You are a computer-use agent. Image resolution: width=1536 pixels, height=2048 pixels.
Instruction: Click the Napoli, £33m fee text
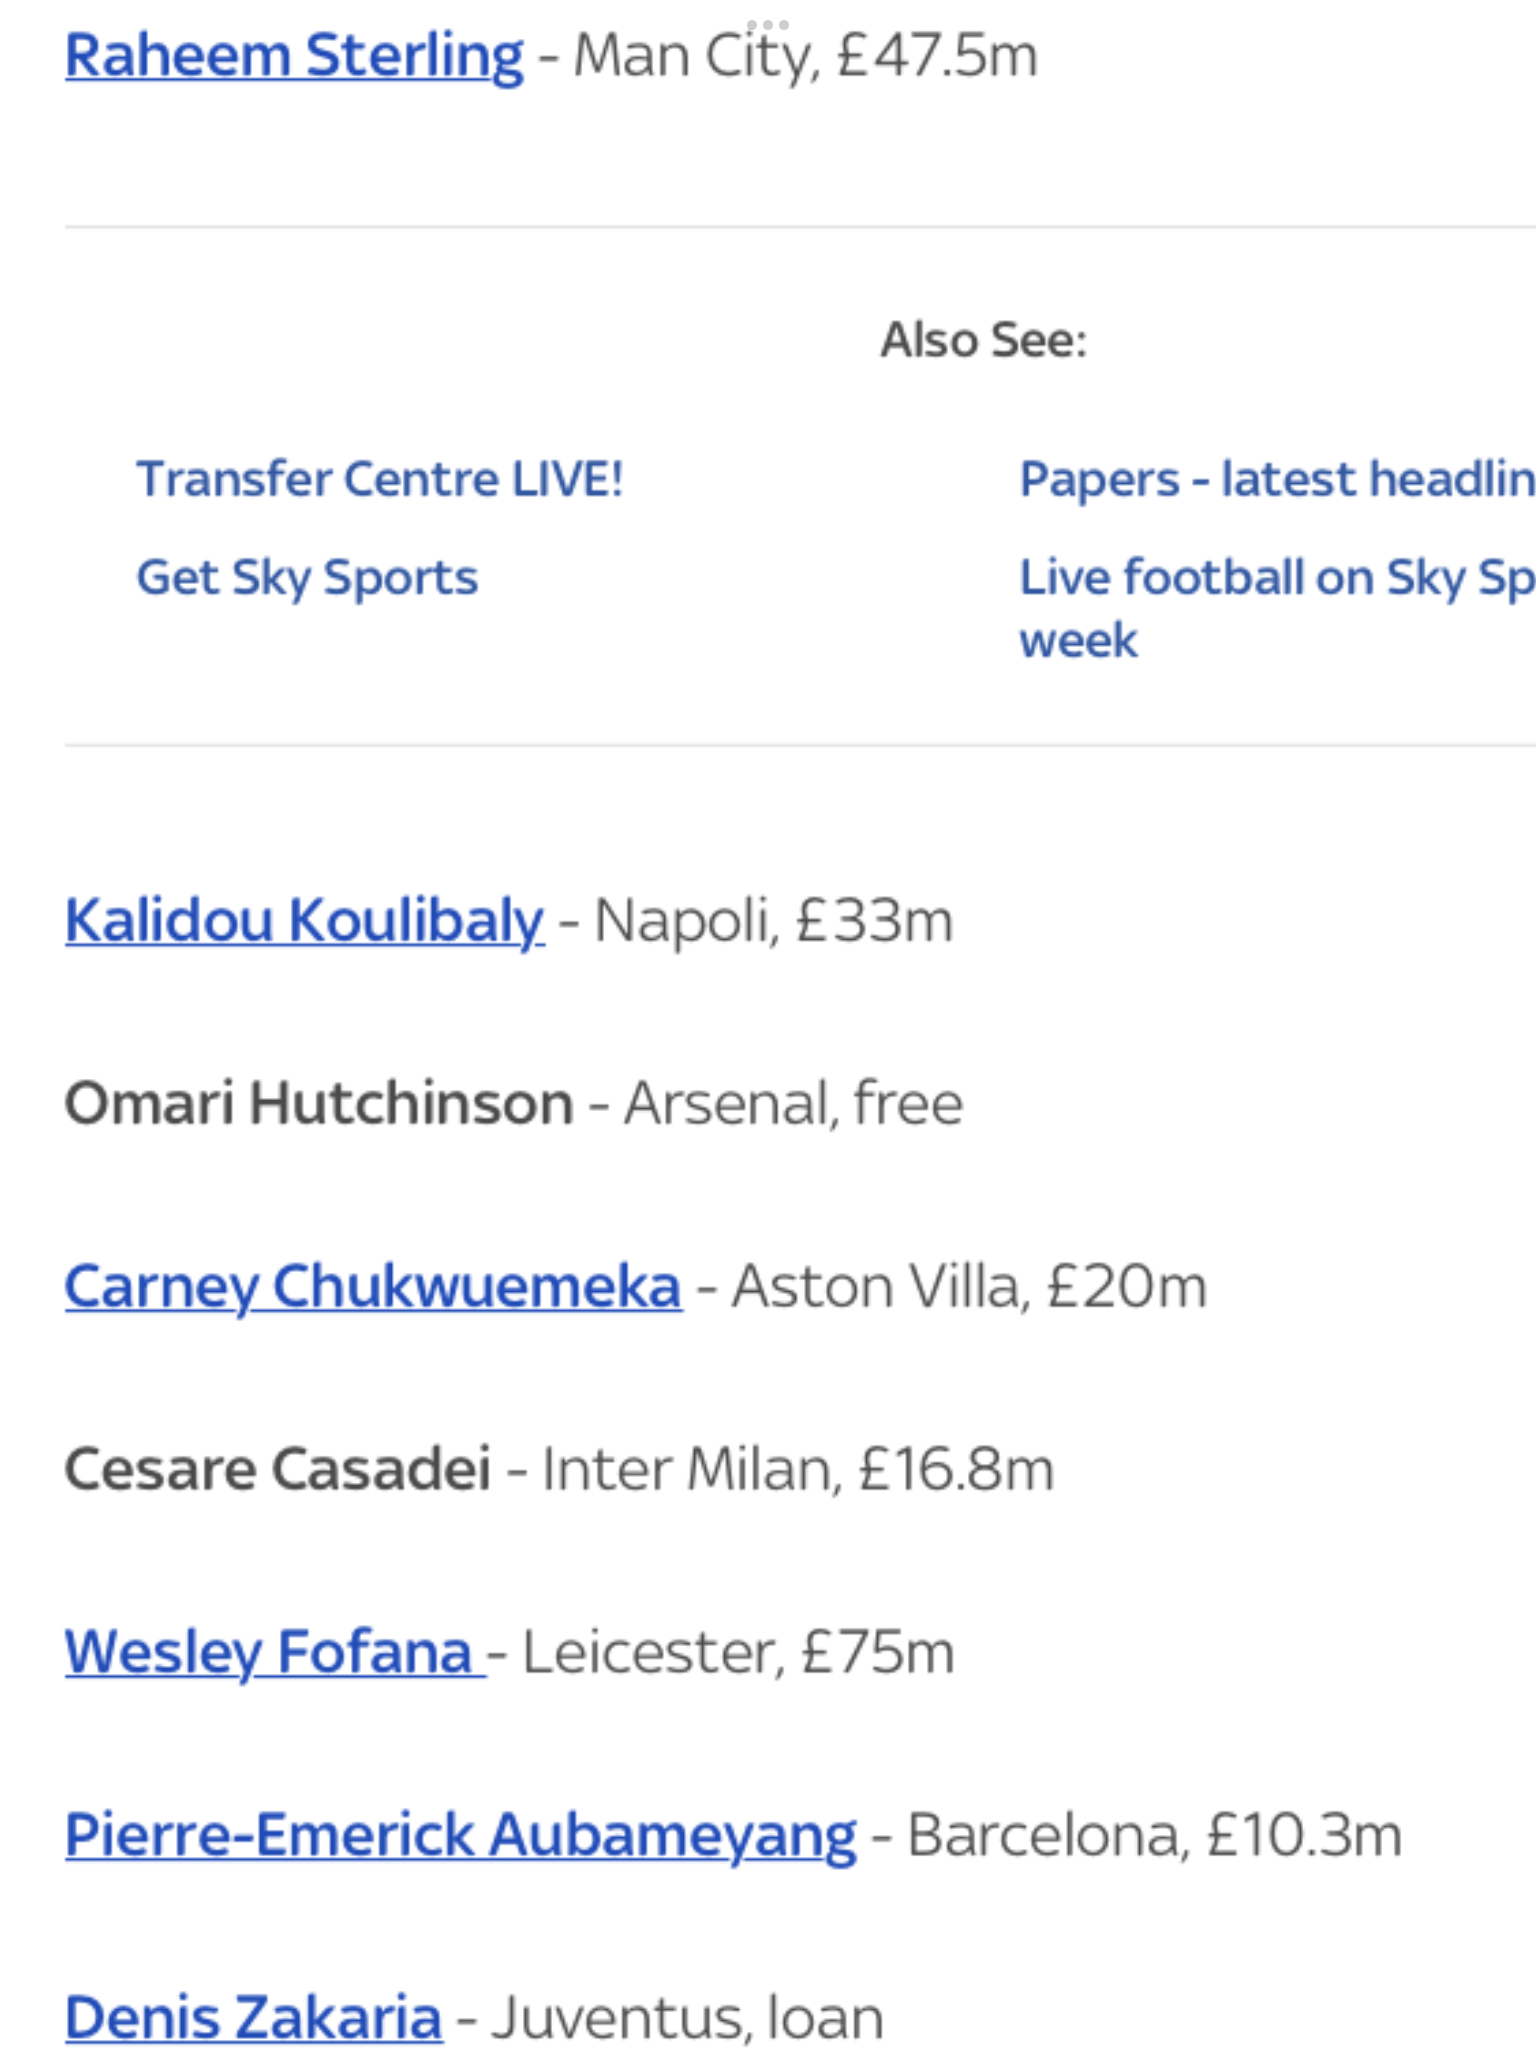coord(774,920)
